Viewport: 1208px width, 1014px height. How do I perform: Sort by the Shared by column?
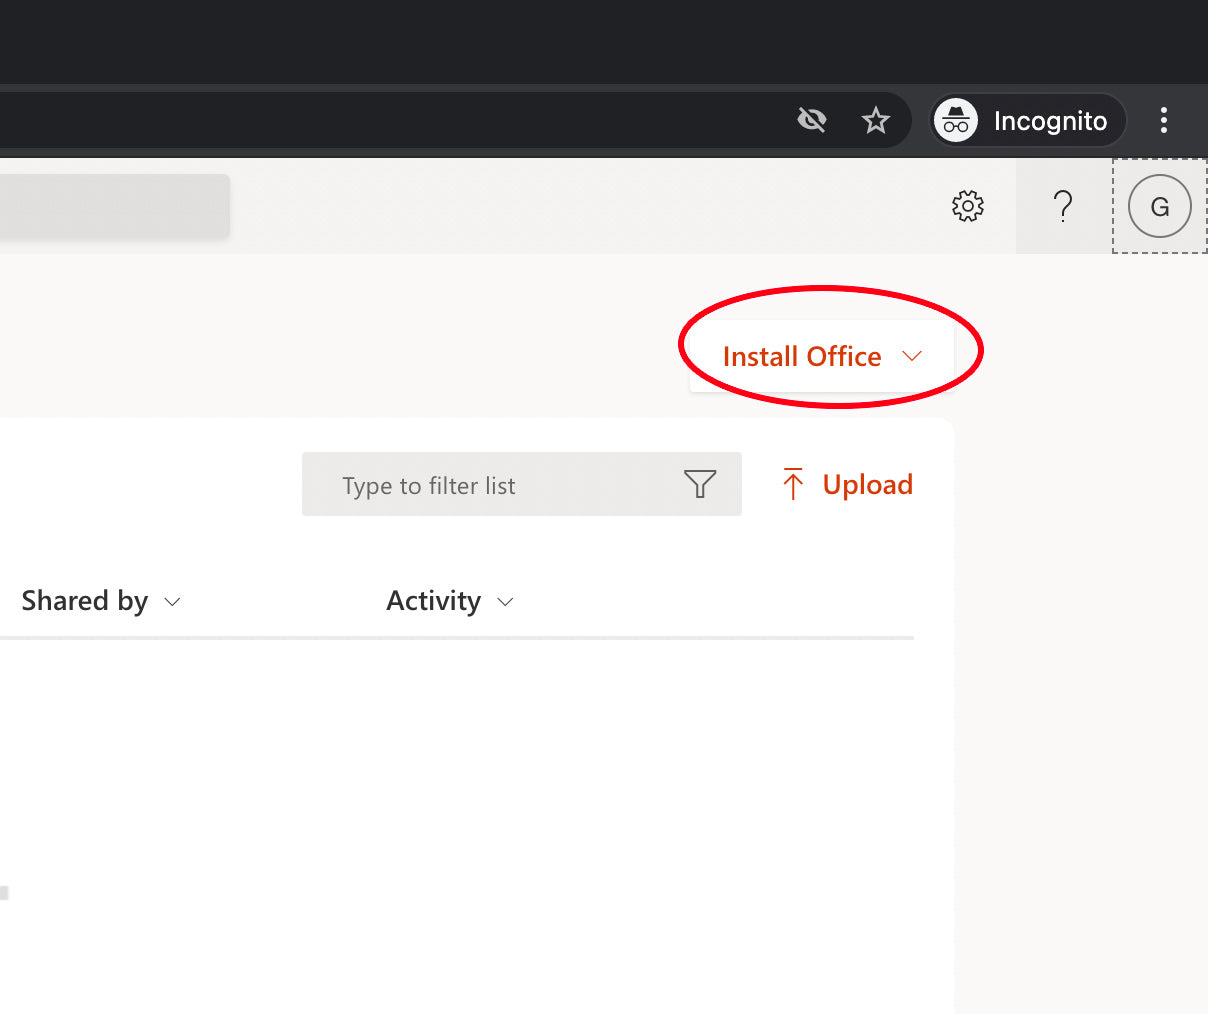coord(101,601)
